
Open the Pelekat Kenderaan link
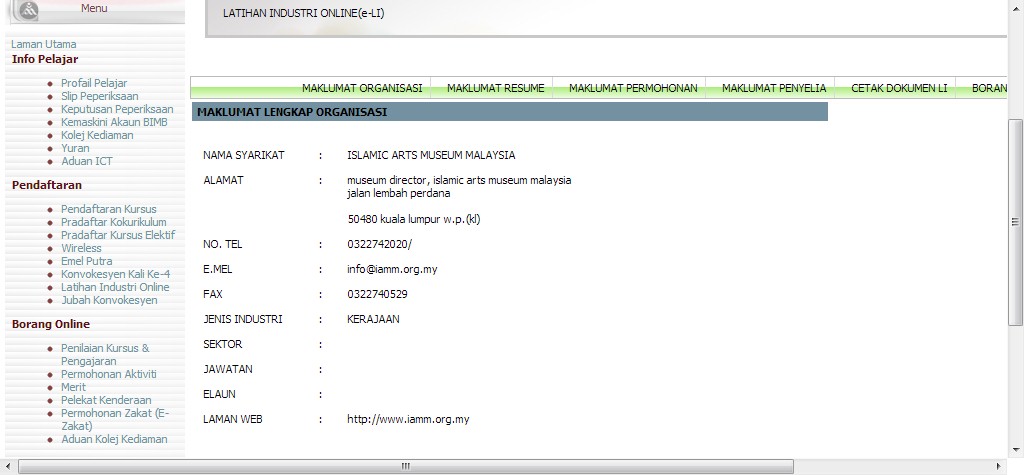point(106,401)
